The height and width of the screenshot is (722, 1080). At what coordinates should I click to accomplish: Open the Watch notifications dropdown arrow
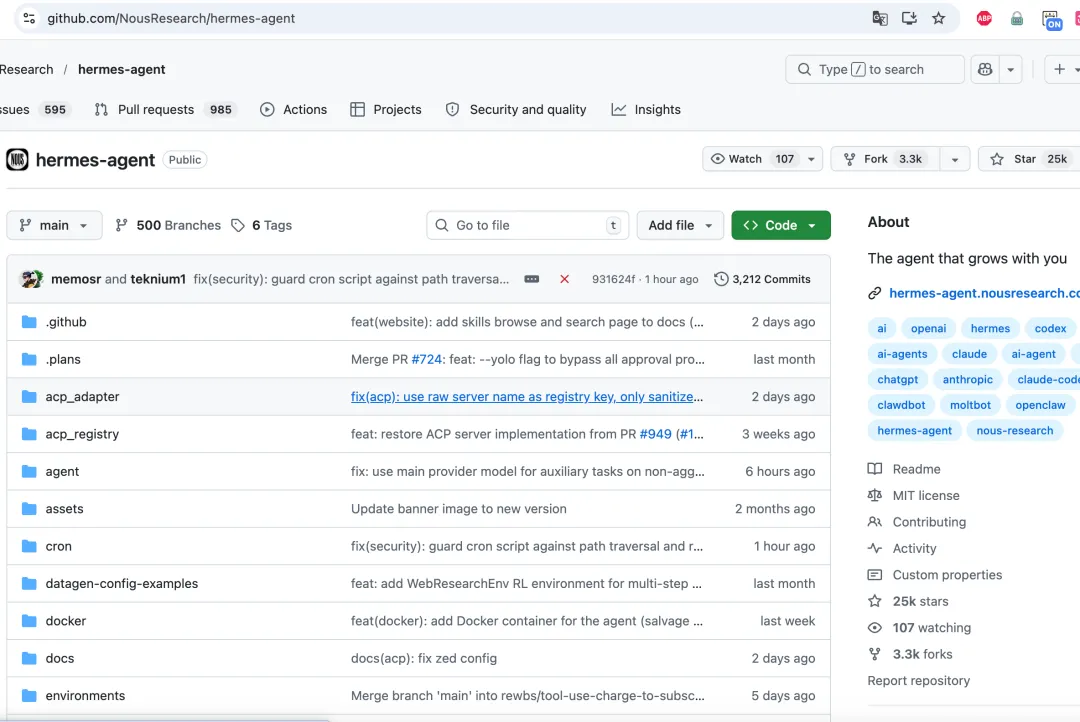[x=811, y=159]
